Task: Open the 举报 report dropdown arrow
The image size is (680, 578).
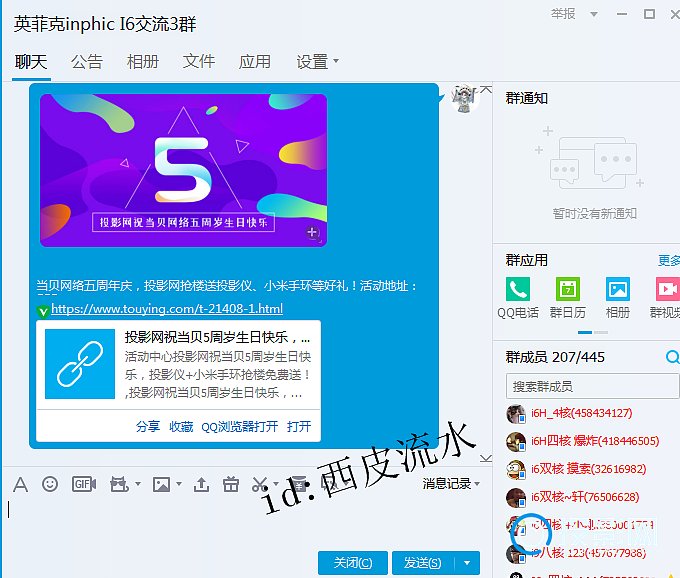Action: pyautogui.click(x=594, y=14)
